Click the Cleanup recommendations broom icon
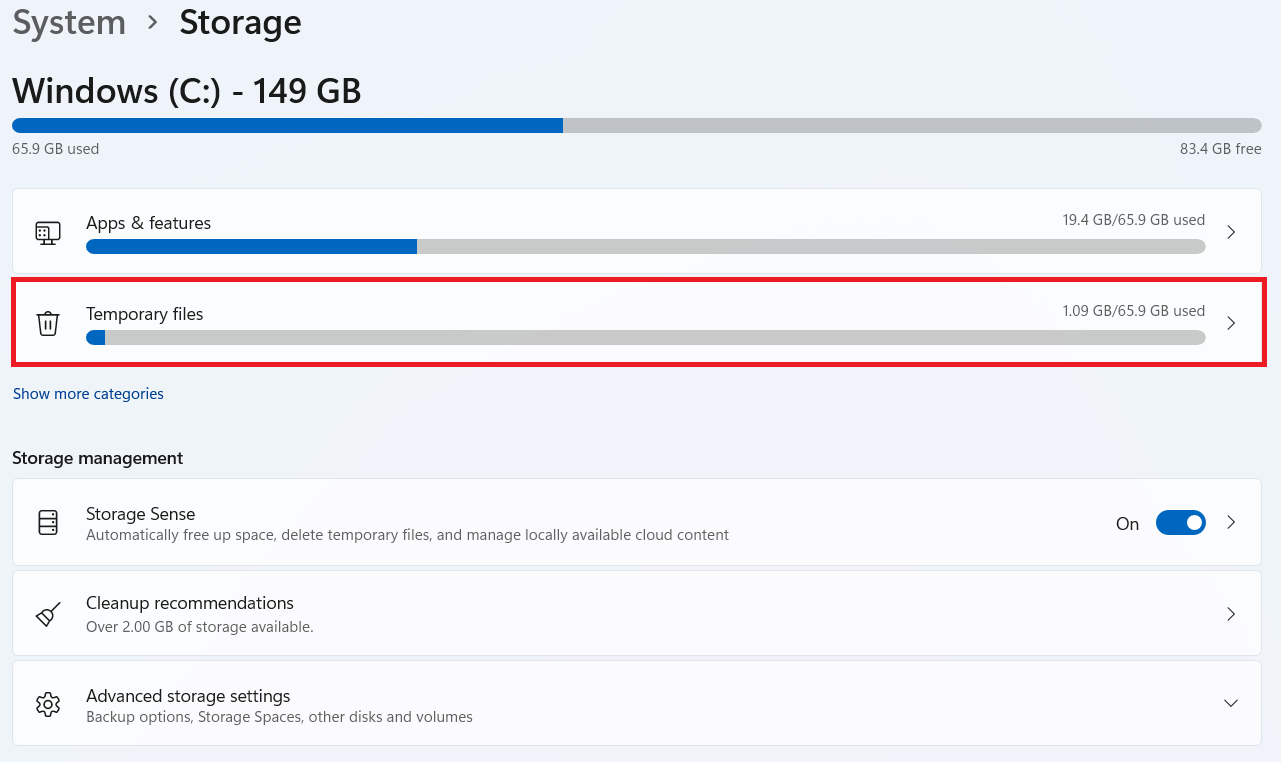 click(48, 613)
